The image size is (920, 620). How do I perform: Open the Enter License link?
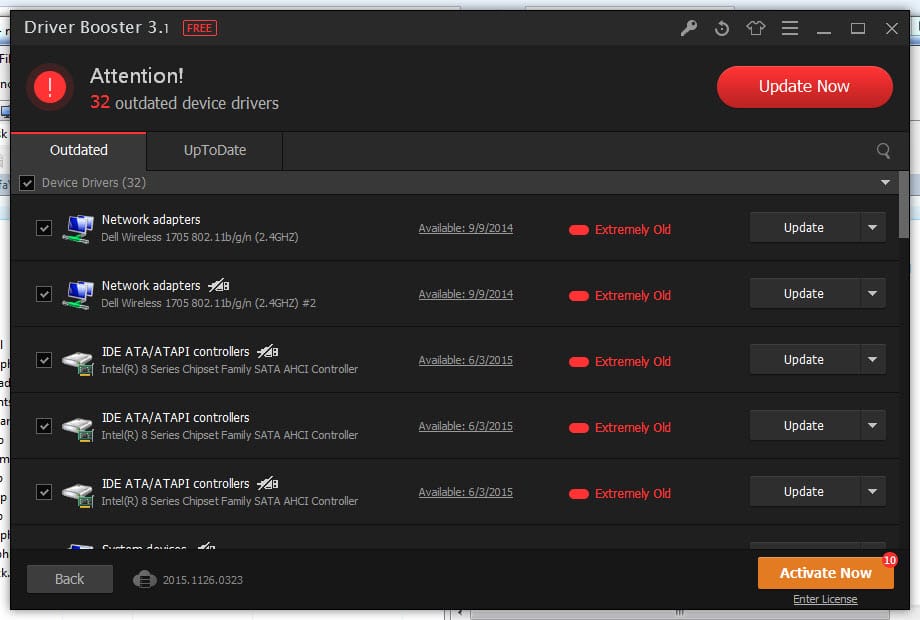[x=825, y=599]
